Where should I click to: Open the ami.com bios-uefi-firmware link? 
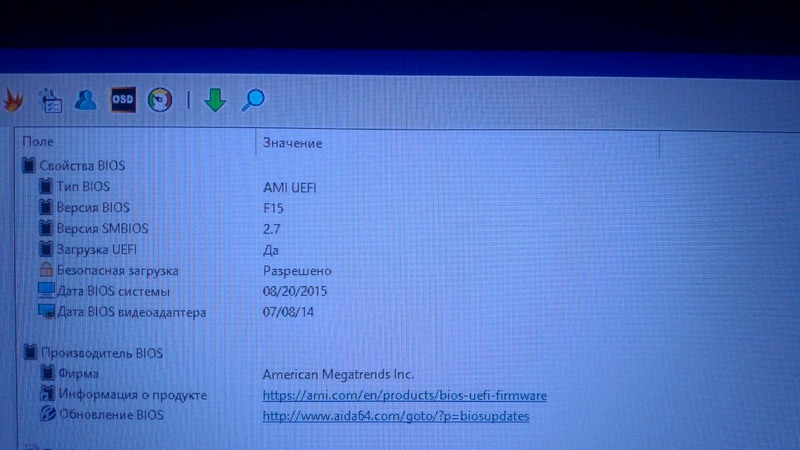pyautogui.click(x=404, y=395)
